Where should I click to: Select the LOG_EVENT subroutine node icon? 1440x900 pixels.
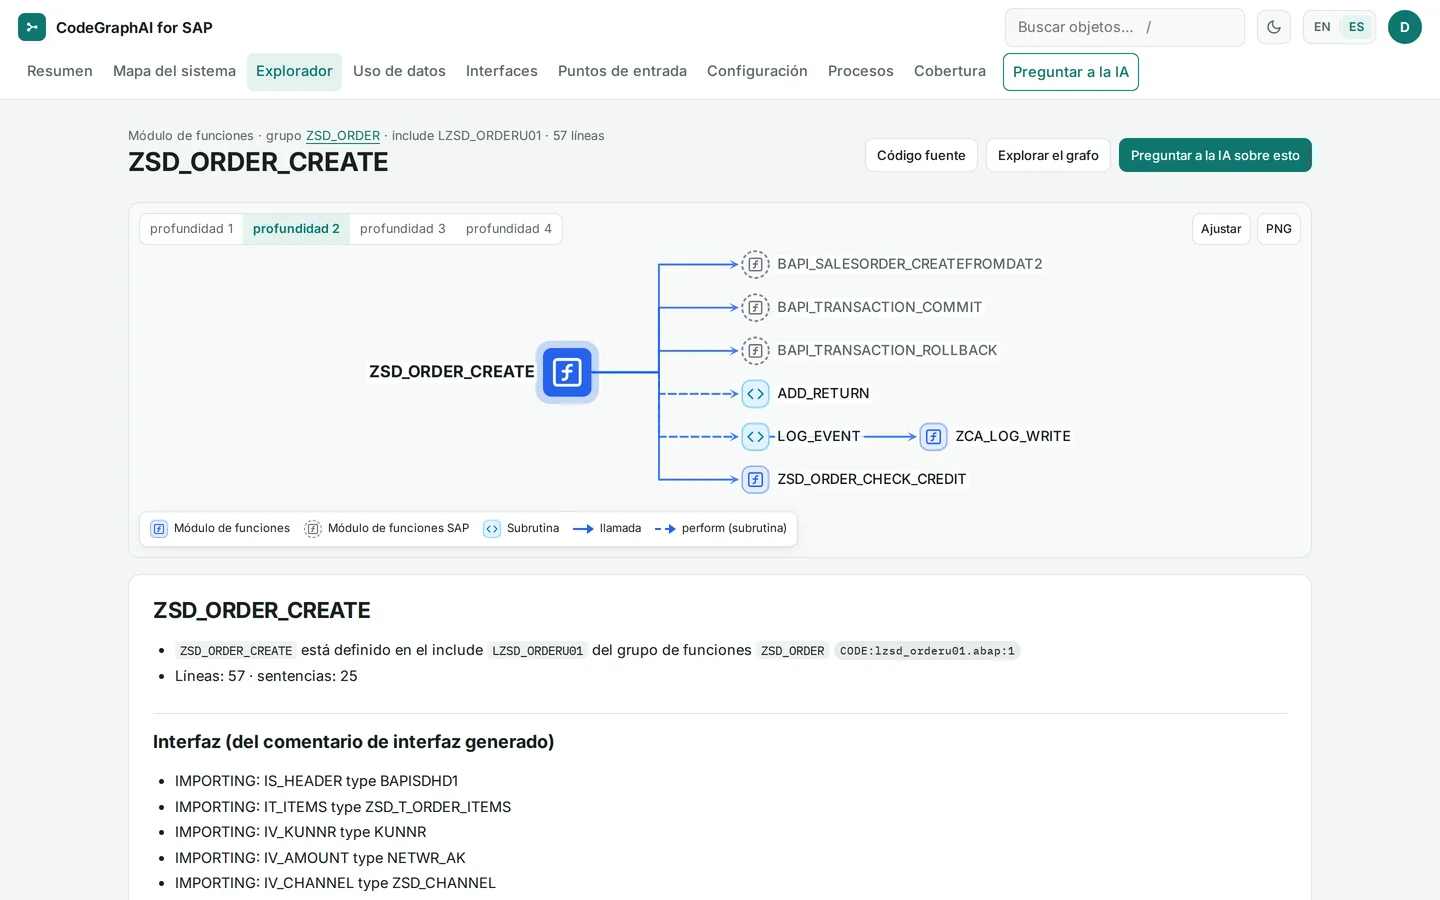(x=756, y=437)
